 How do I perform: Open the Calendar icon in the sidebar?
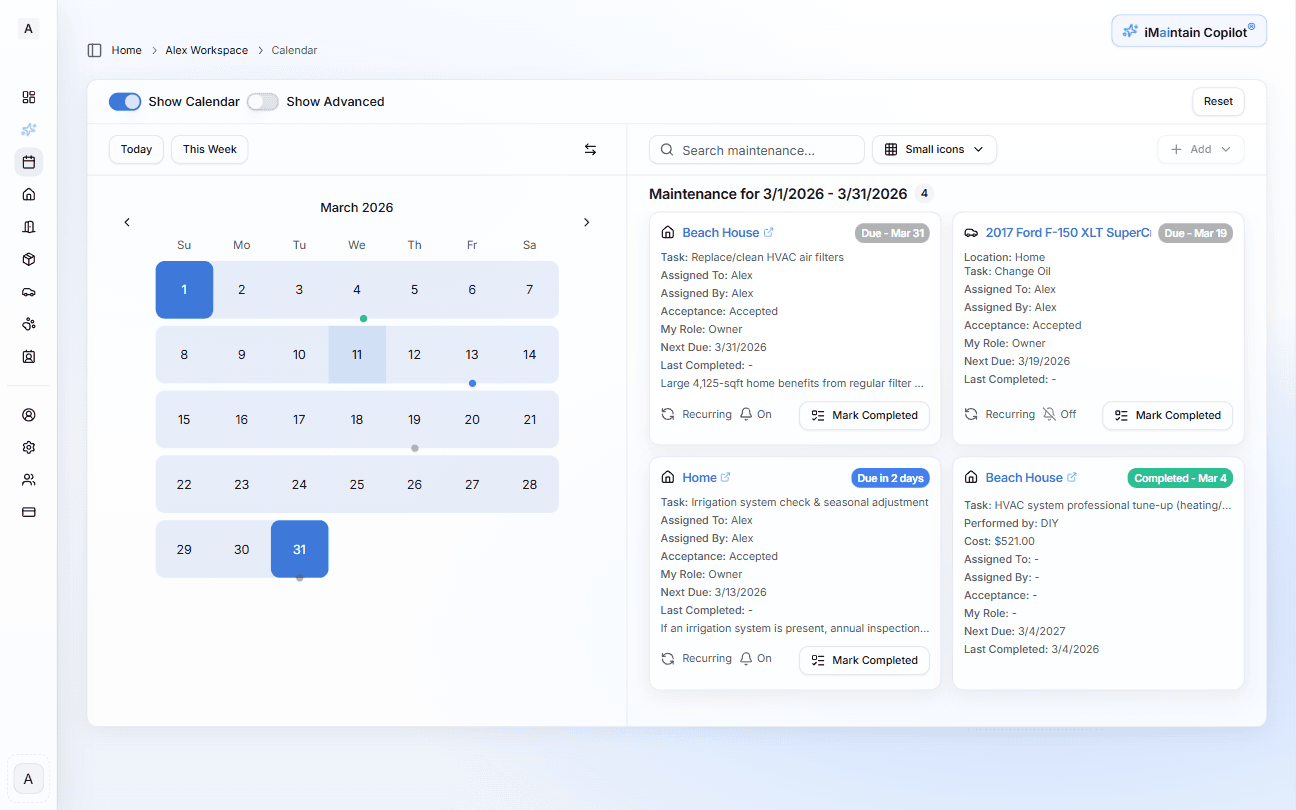(28, 161)
